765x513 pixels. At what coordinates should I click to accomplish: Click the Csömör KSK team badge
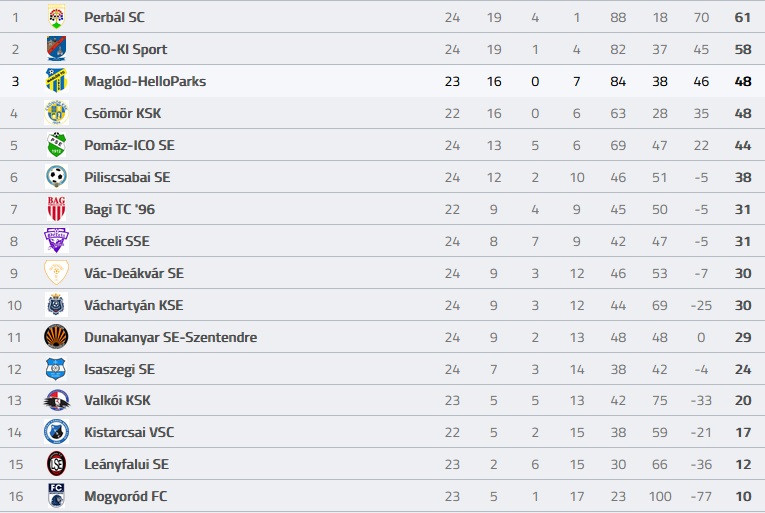[56, 113]
